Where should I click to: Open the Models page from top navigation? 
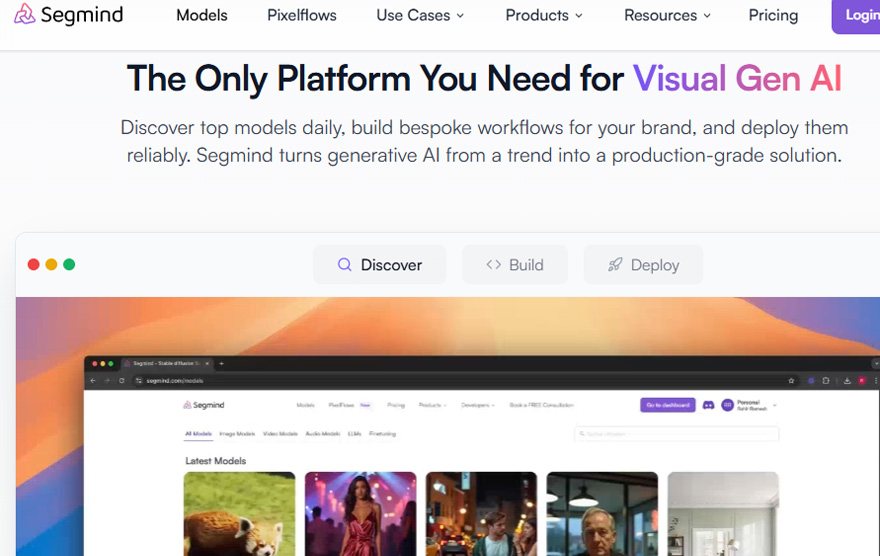201,15
